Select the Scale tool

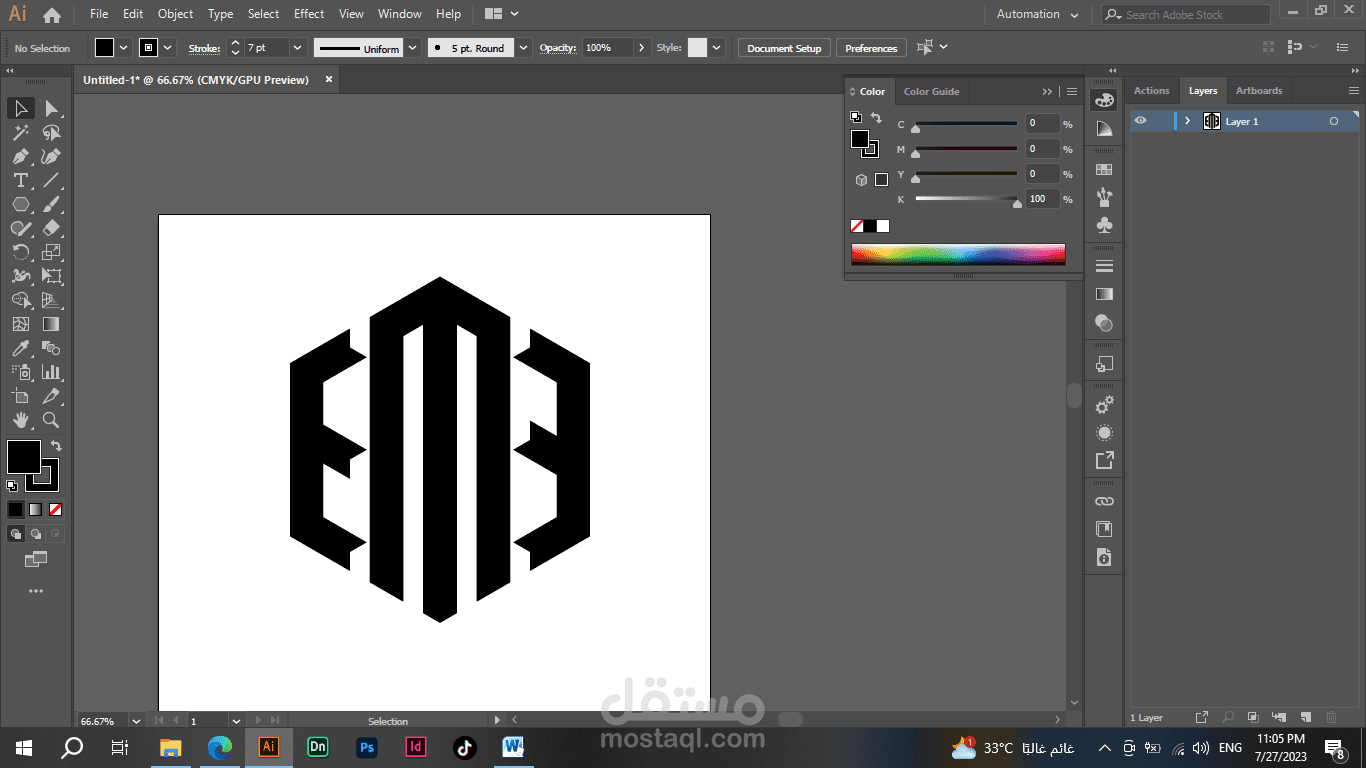click(x=52, y=252)
